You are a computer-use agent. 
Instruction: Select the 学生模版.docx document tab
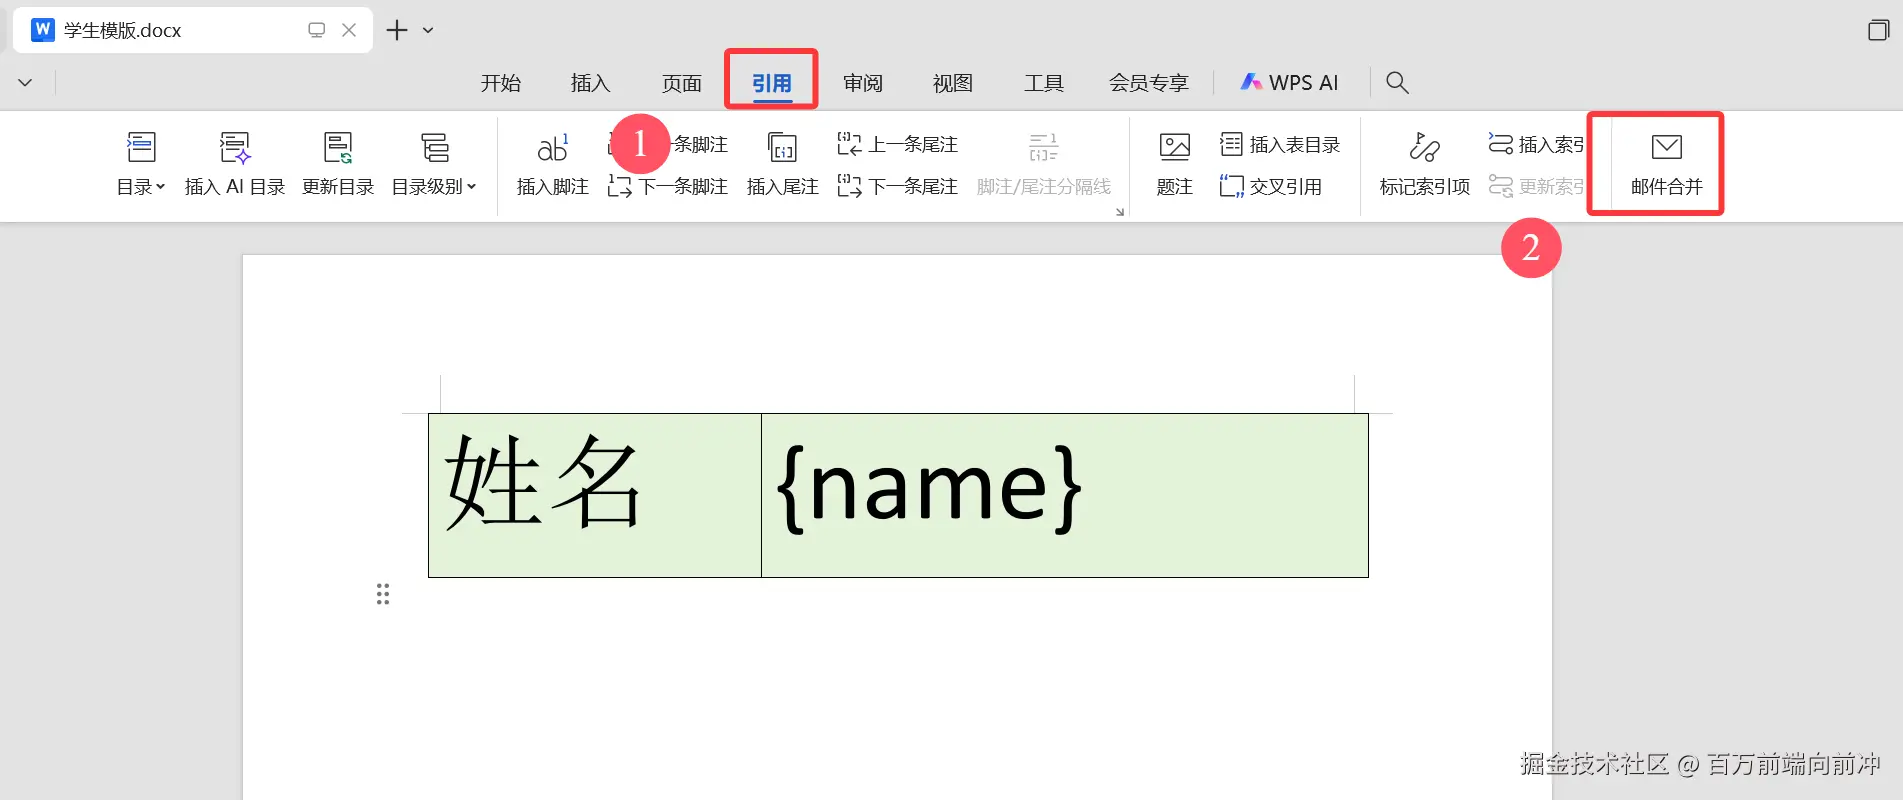(x=193, y=30)
